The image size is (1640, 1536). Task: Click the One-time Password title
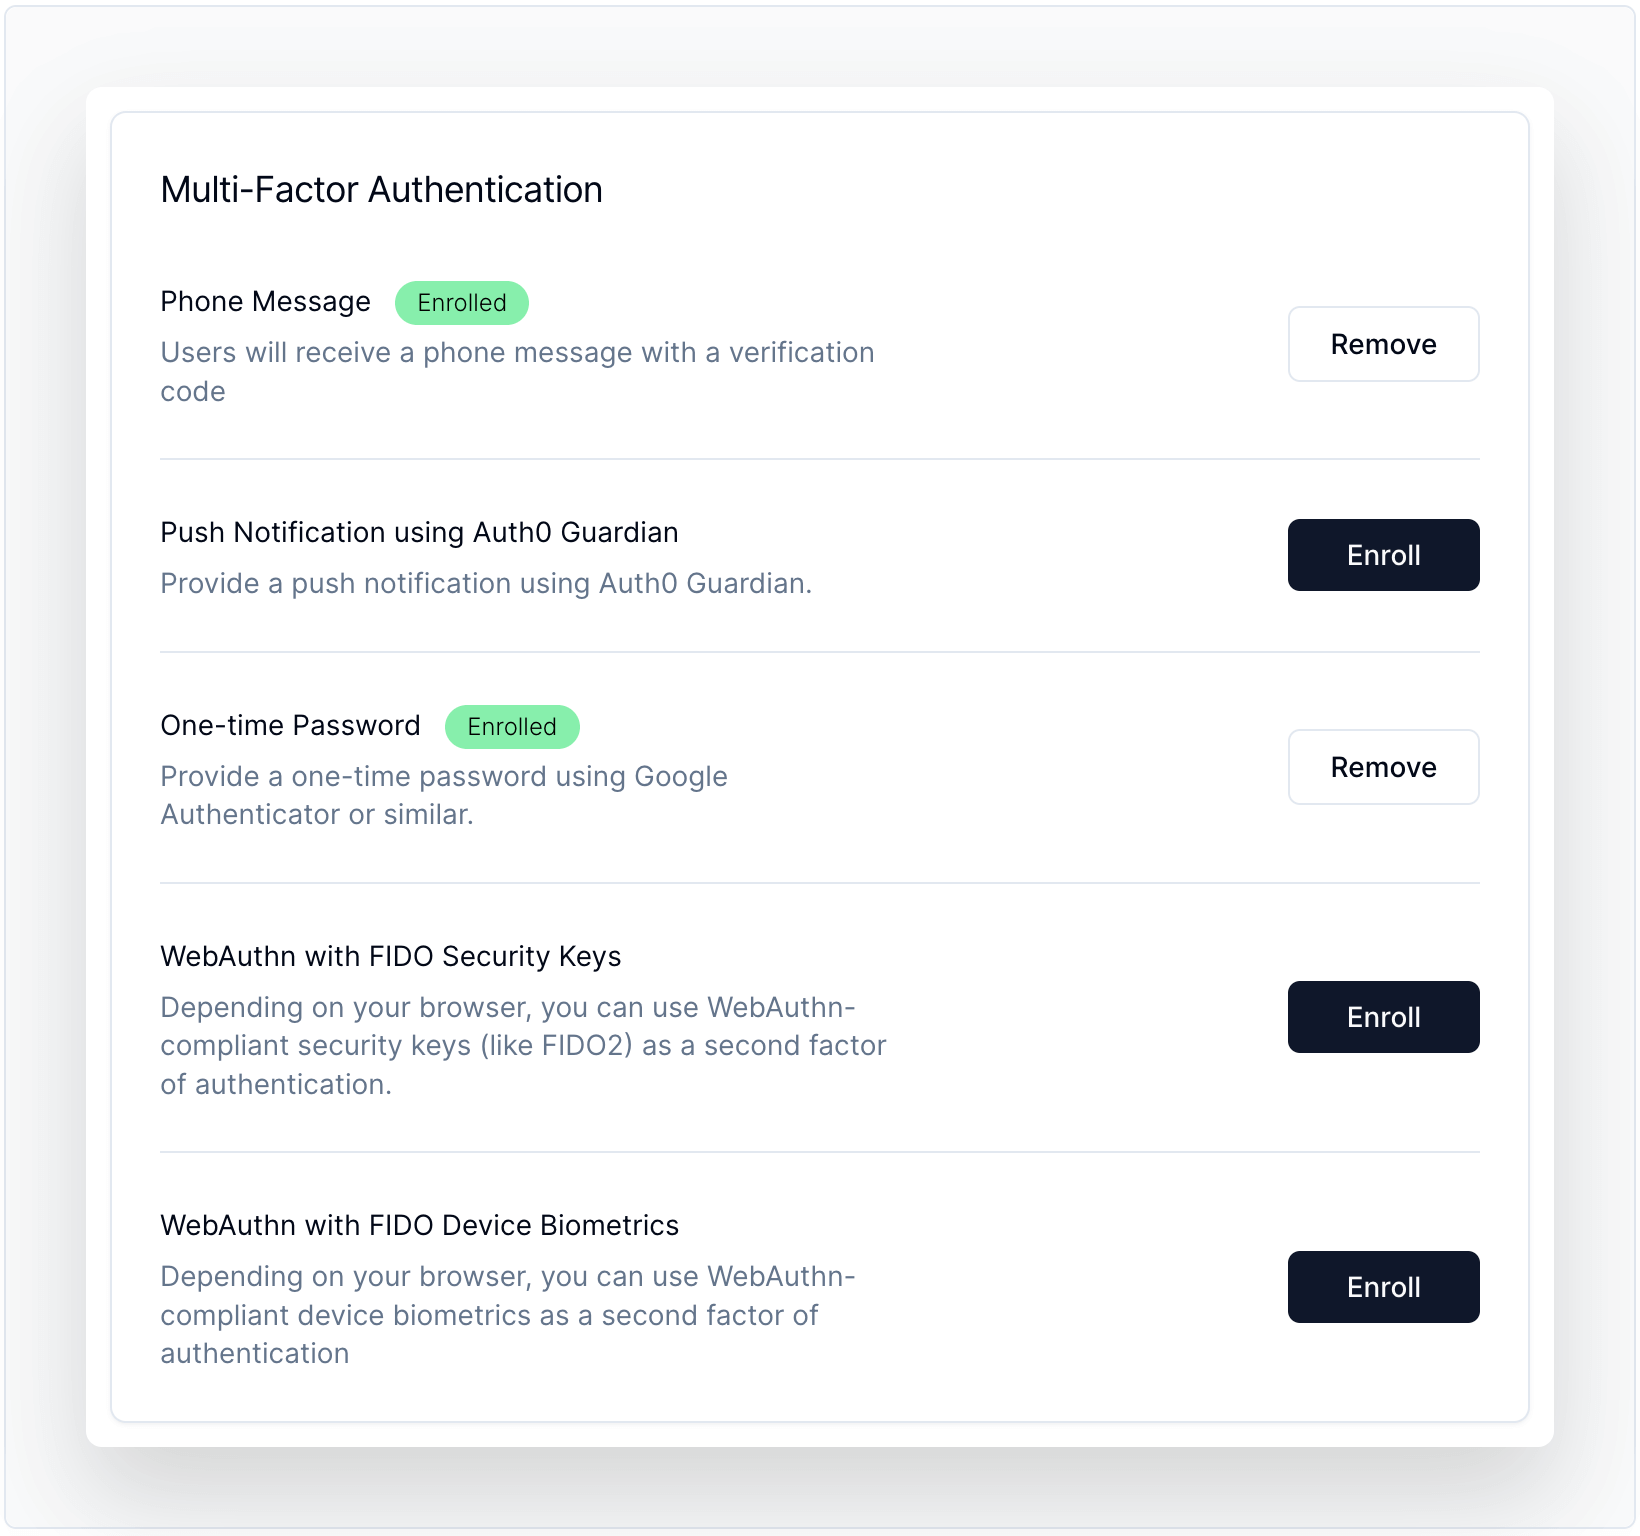point(290,726)
